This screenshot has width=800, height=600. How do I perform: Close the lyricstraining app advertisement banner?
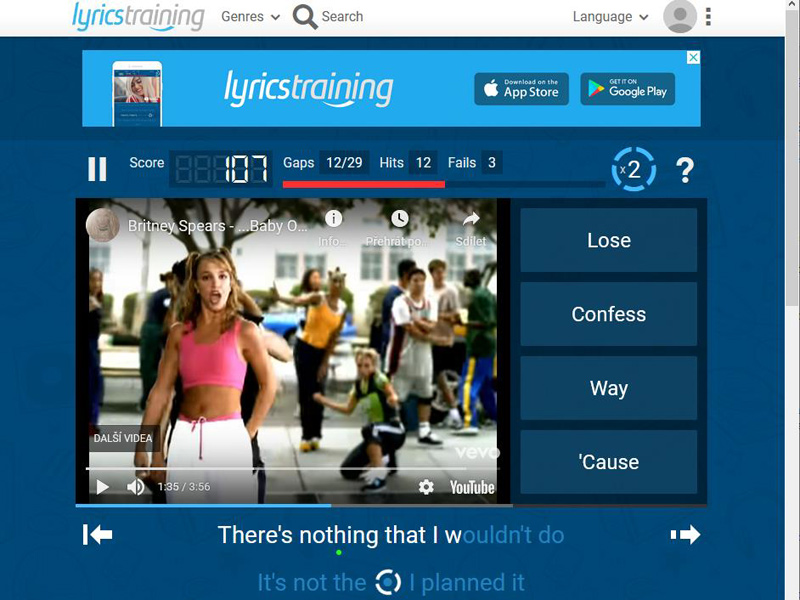click(x=693, y=57)
